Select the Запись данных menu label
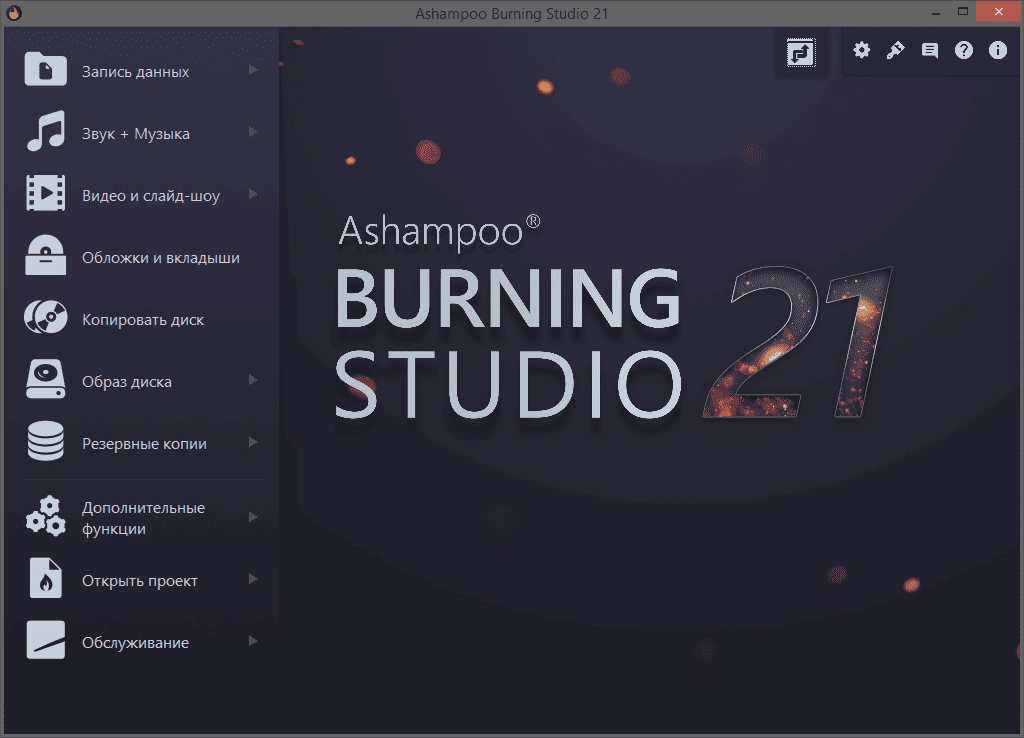 coord(135,72)
